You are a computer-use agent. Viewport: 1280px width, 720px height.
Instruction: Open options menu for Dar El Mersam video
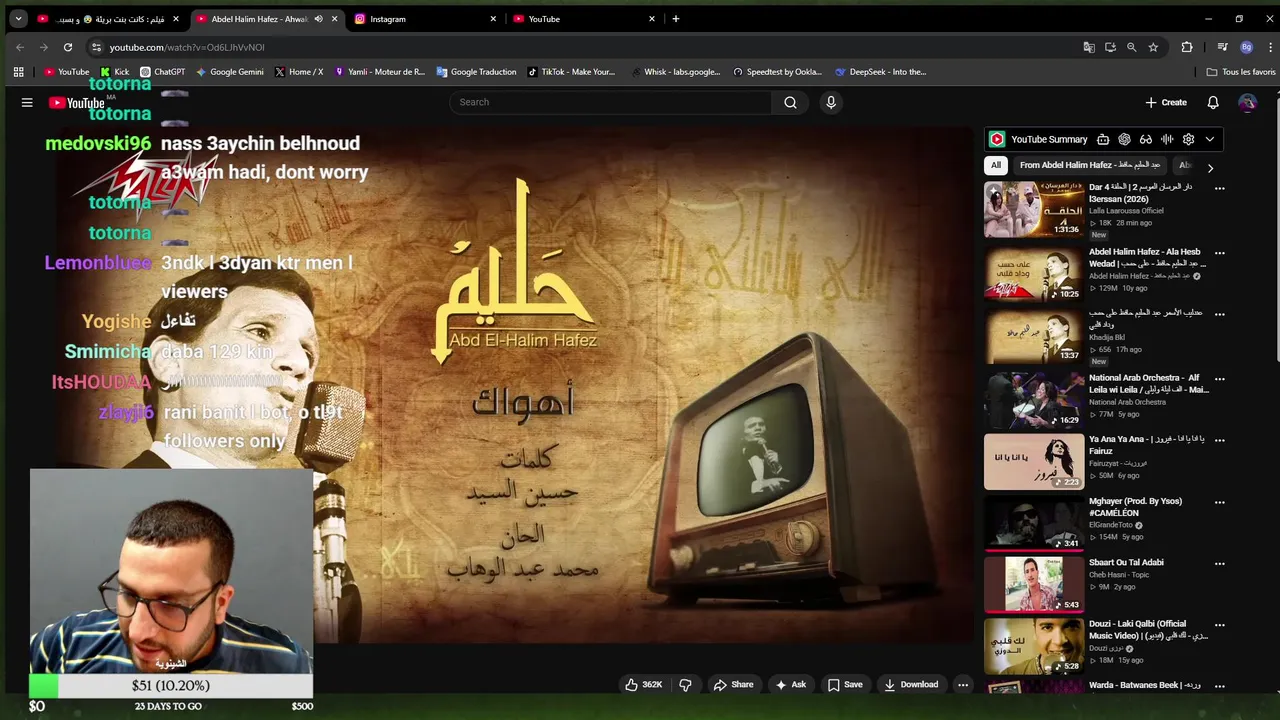point(1219,188)
